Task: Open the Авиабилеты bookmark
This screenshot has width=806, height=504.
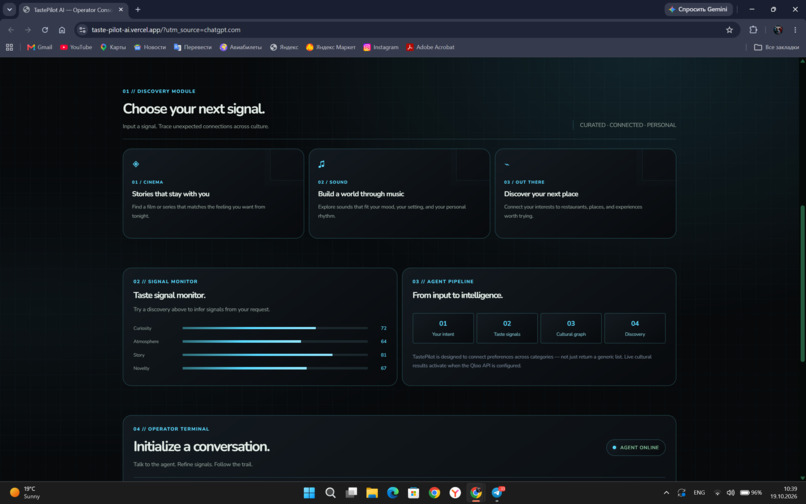Action: coord(241,47)
